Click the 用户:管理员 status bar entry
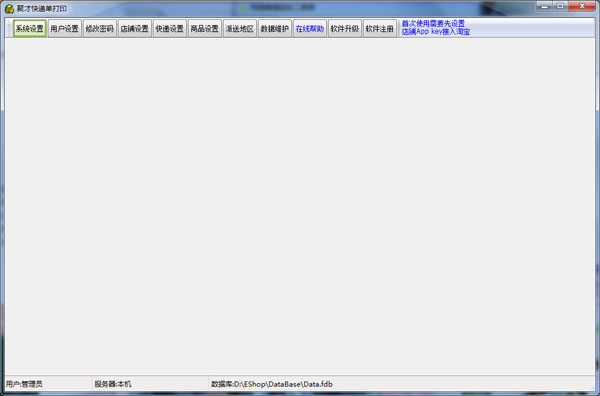The height and width of the screenshot is (396, 600). [x=24, y=384]
